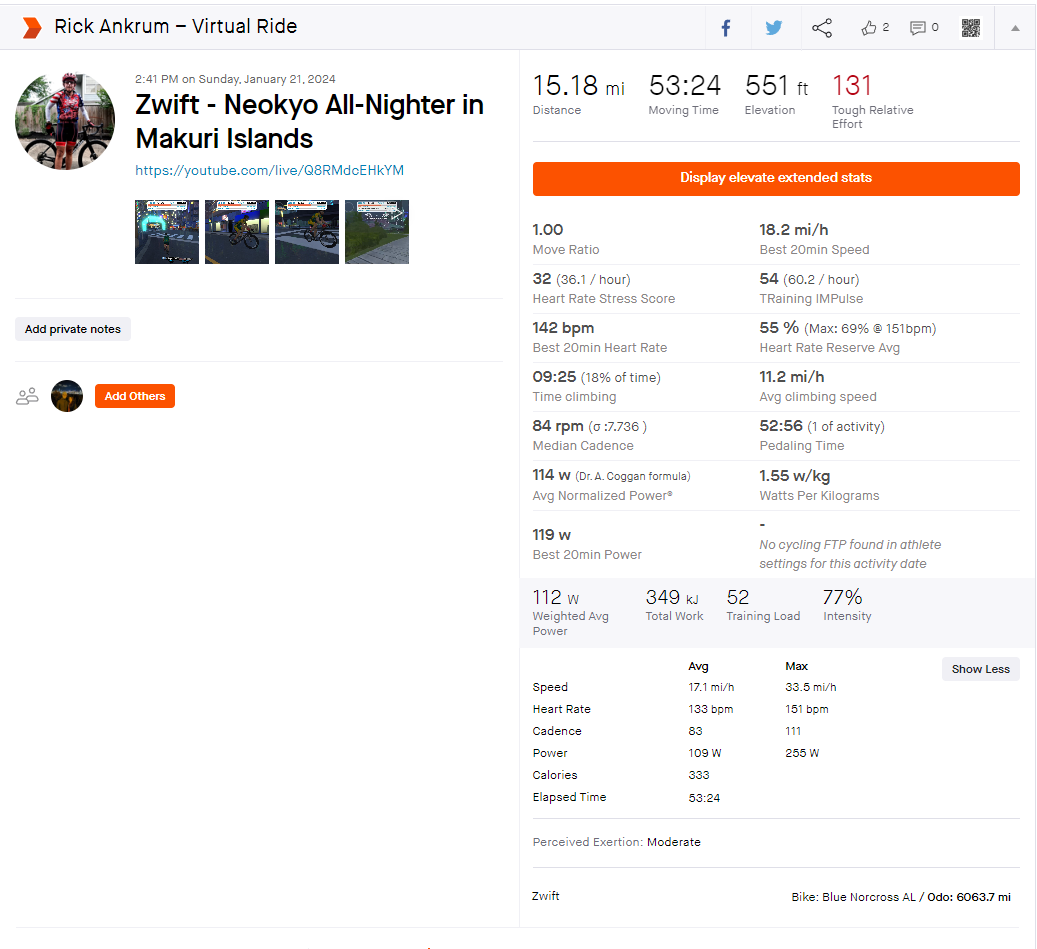Click the Calories 333 value

click(698, 775)
